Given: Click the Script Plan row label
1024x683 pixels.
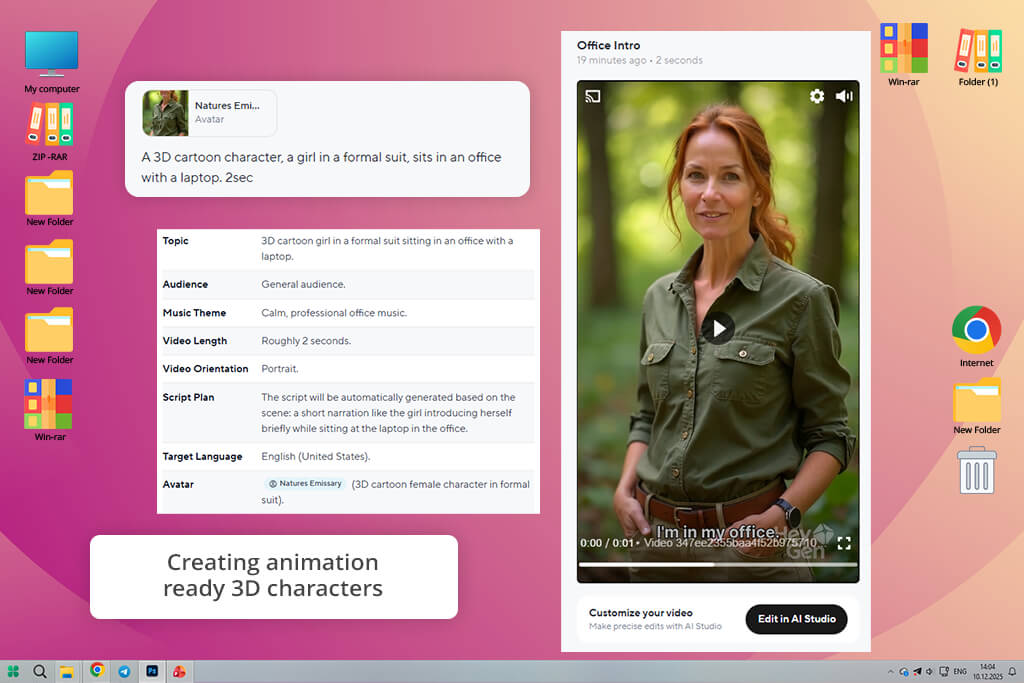Looking at the screenshot, I should pyautogui.click(x=188, y=397).
